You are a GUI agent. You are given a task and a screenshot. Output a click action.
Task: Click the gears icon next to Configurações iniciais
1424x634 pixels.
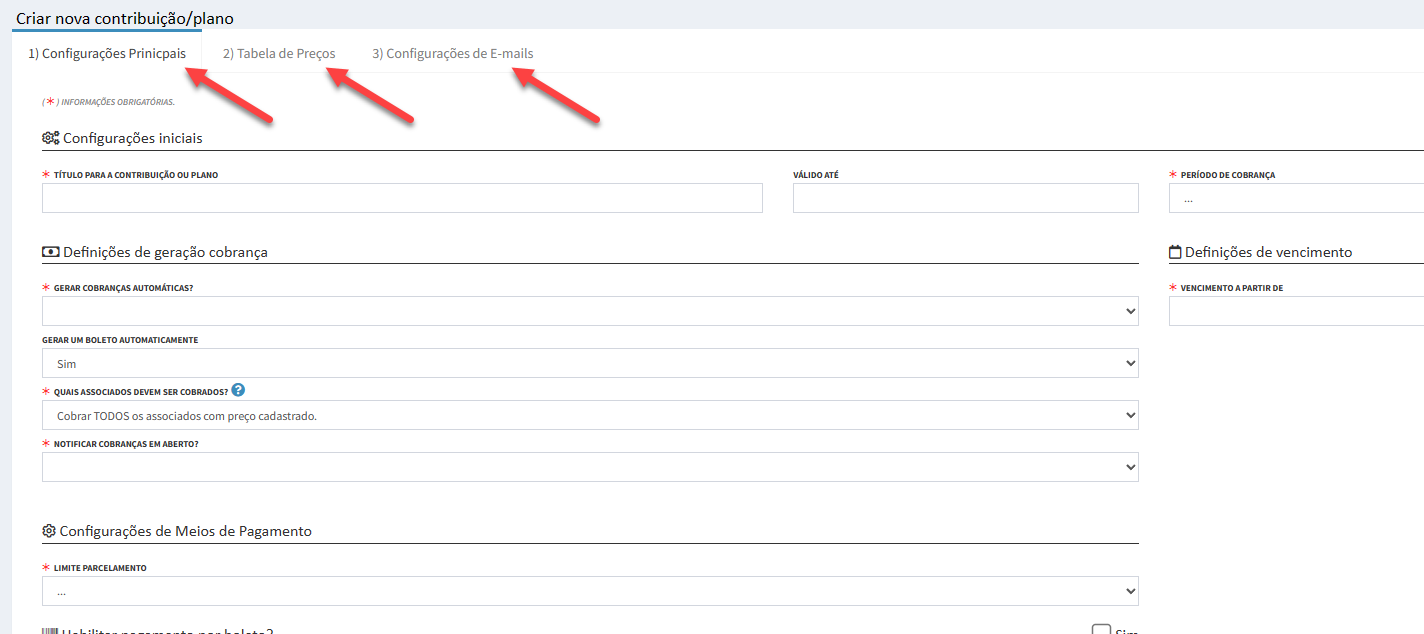pos(50,138)
